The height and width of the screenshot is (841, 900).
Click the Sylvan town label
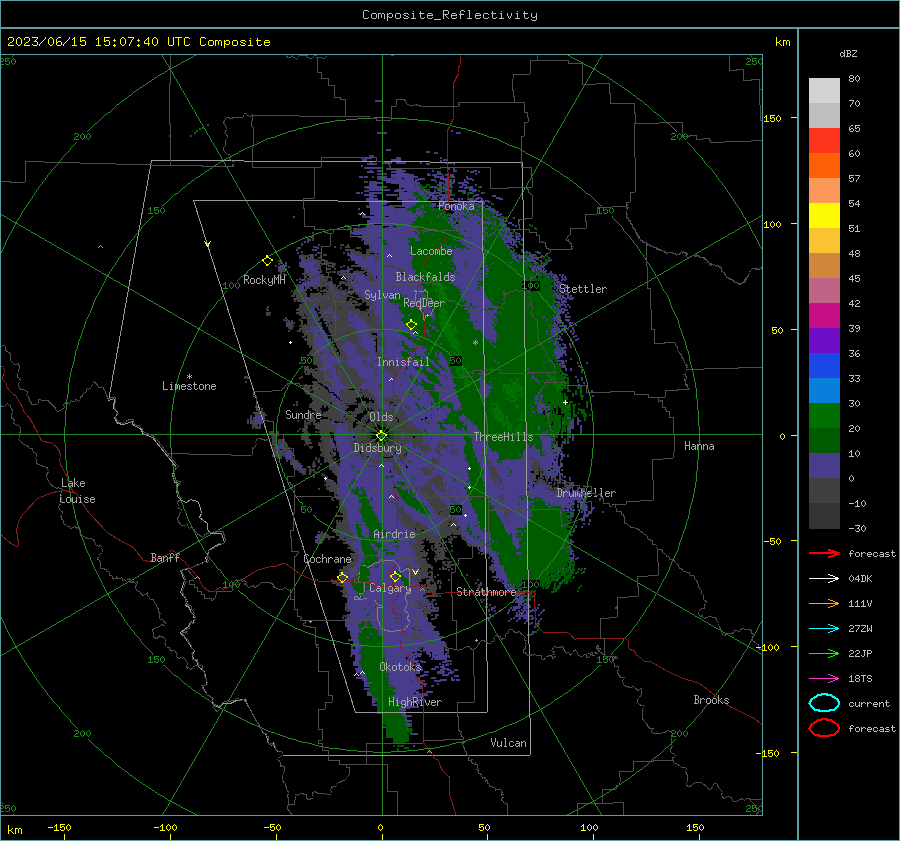click(382, 295)
